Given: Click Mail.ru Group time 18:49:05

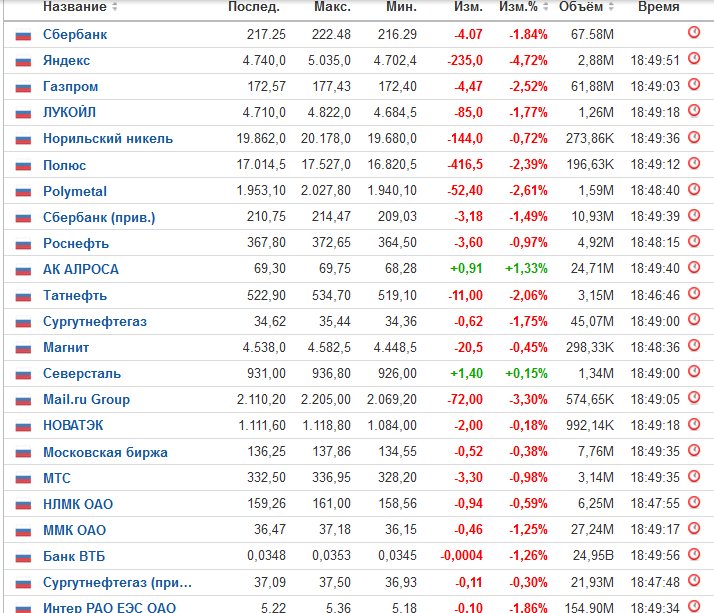Looking at the screenshot, I should click(x=655, y=399).
